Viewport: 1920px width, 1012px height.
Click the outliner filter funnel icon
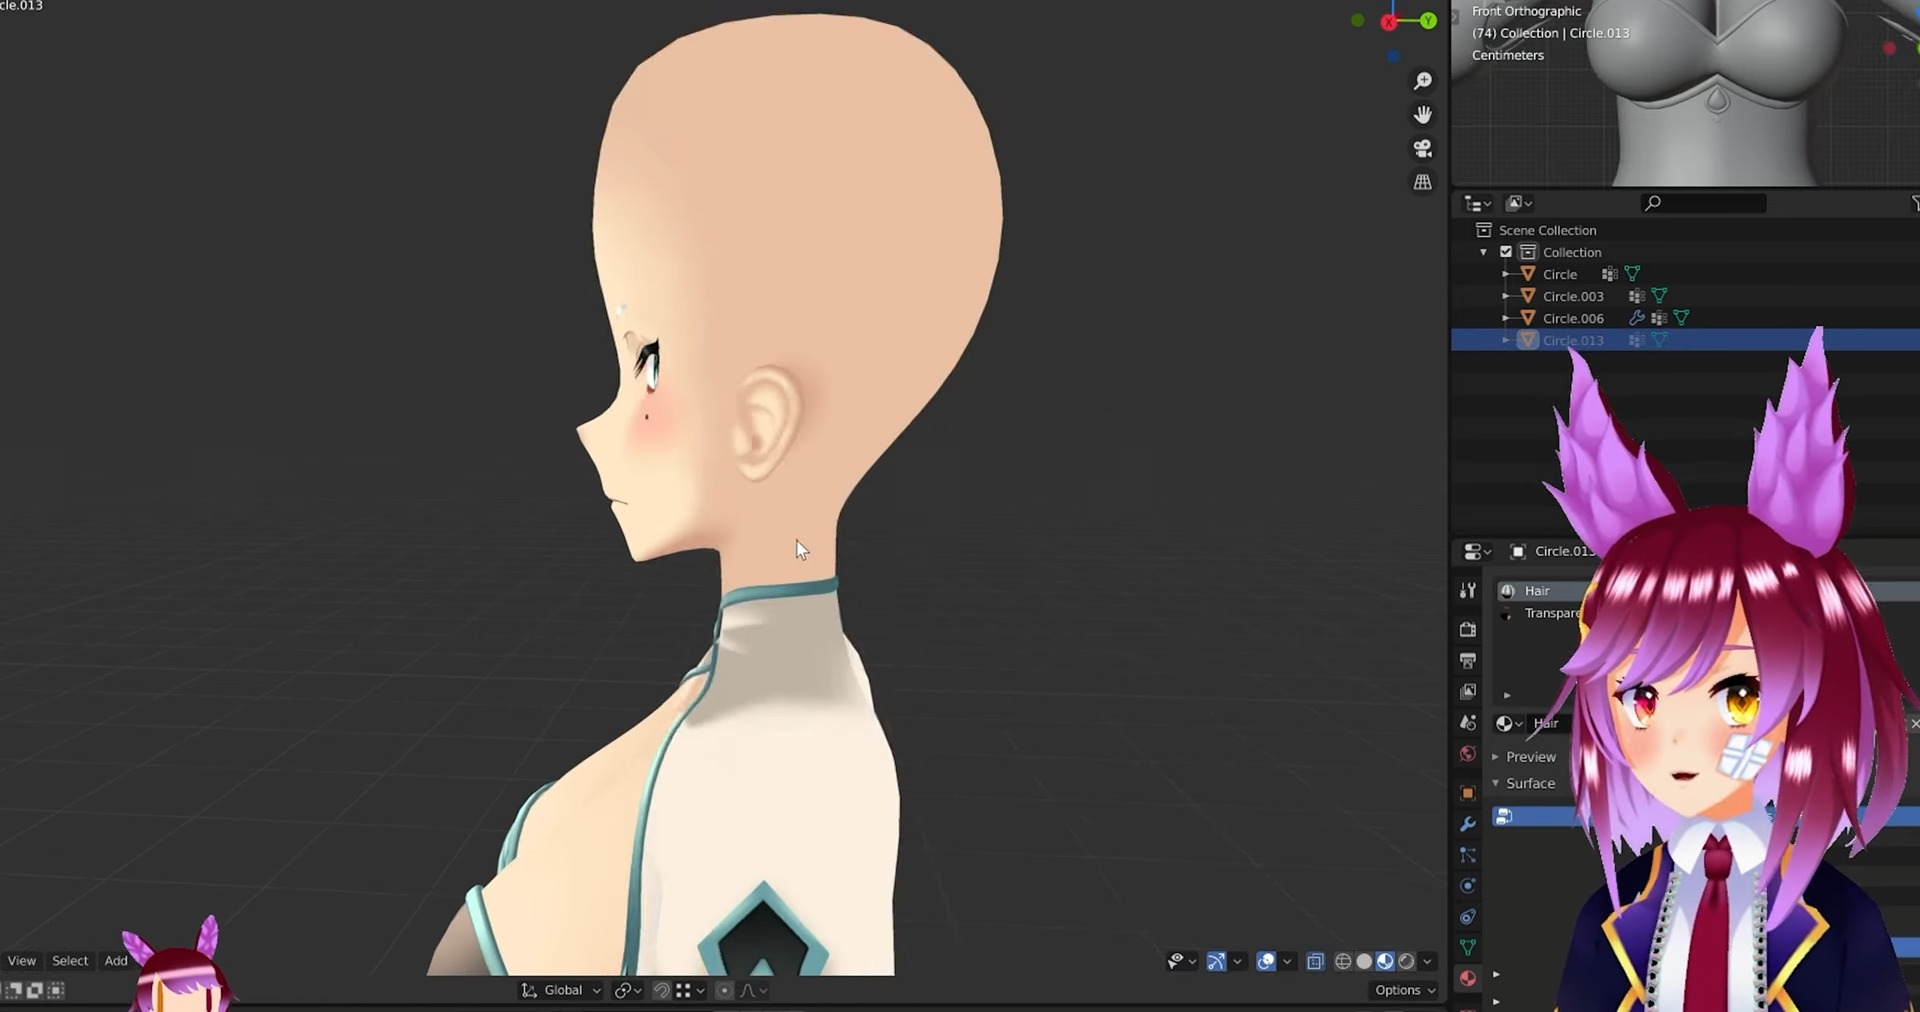pyautogui.click(x=1914, y=203)
